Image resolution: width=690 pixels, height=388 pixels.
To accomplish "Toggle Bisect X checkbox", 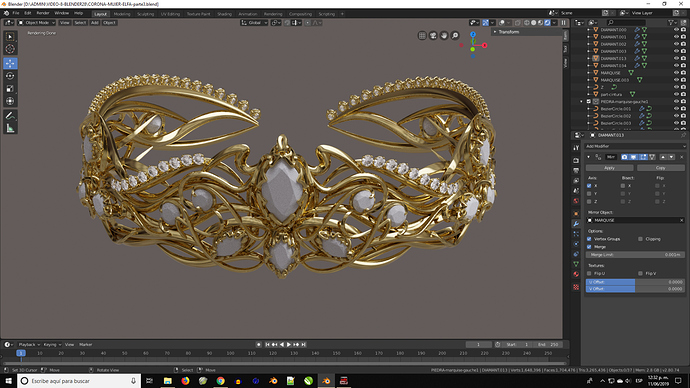I will pyautogui.click(x=623, y=186).
